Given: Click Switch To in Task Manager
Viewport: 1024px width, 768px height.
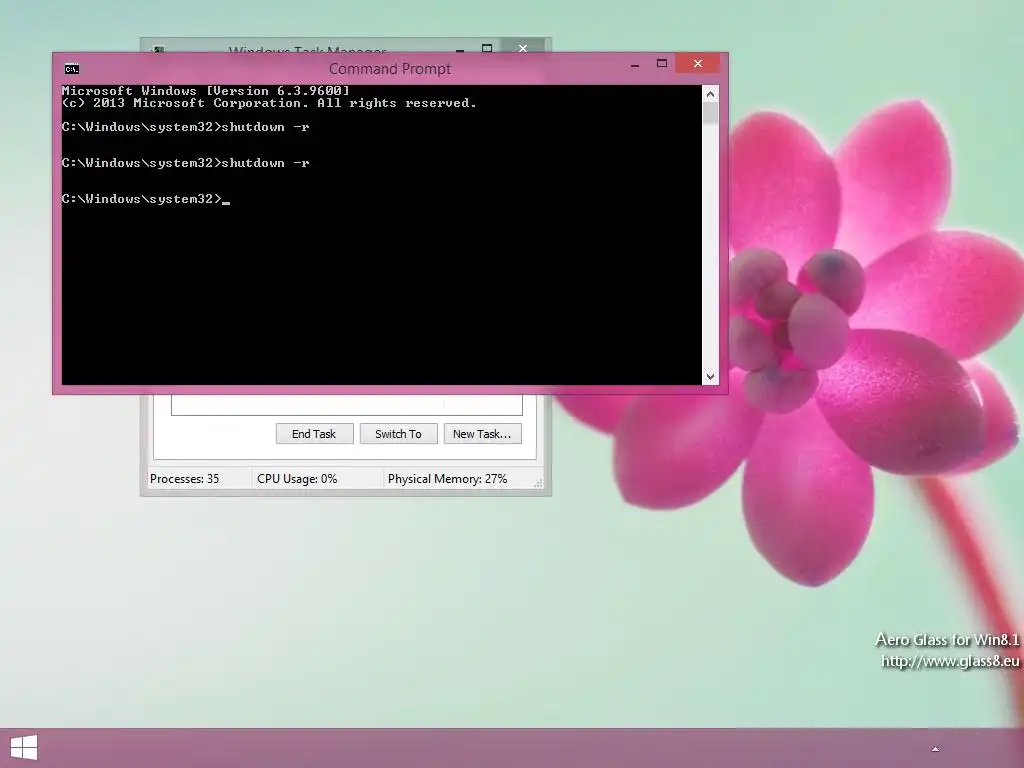Looking at the screenshot, I should click(398, 434).
